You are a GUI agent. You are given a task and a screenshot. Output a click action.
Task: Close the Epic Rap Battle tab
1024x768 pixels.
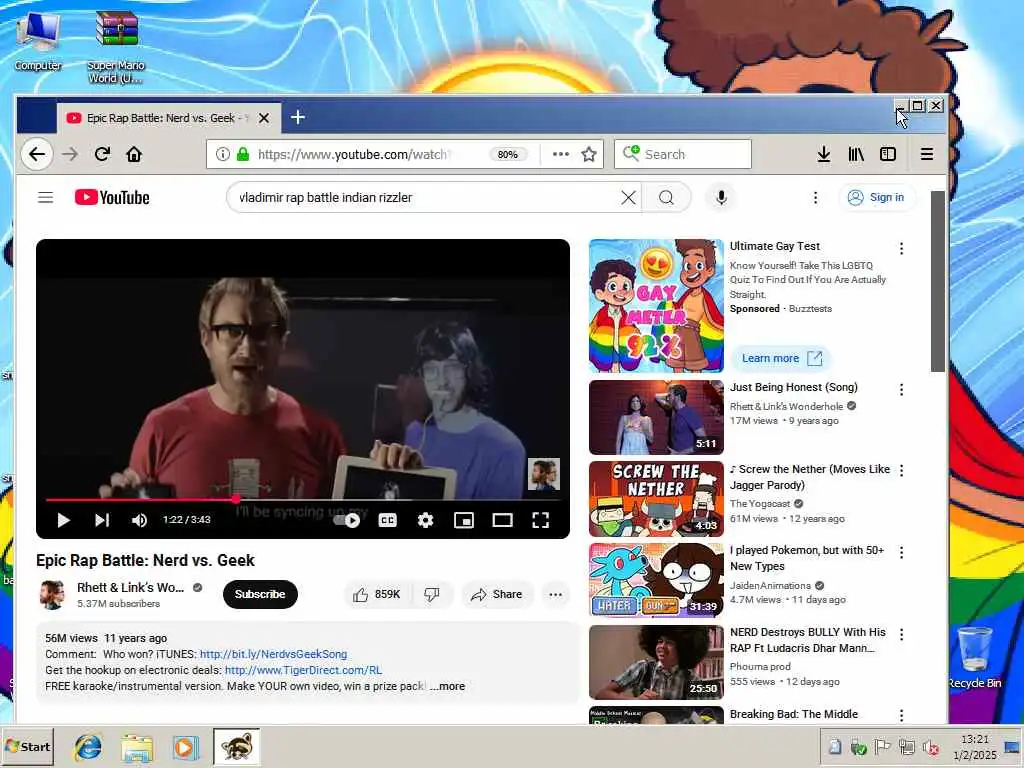(264, 118)
